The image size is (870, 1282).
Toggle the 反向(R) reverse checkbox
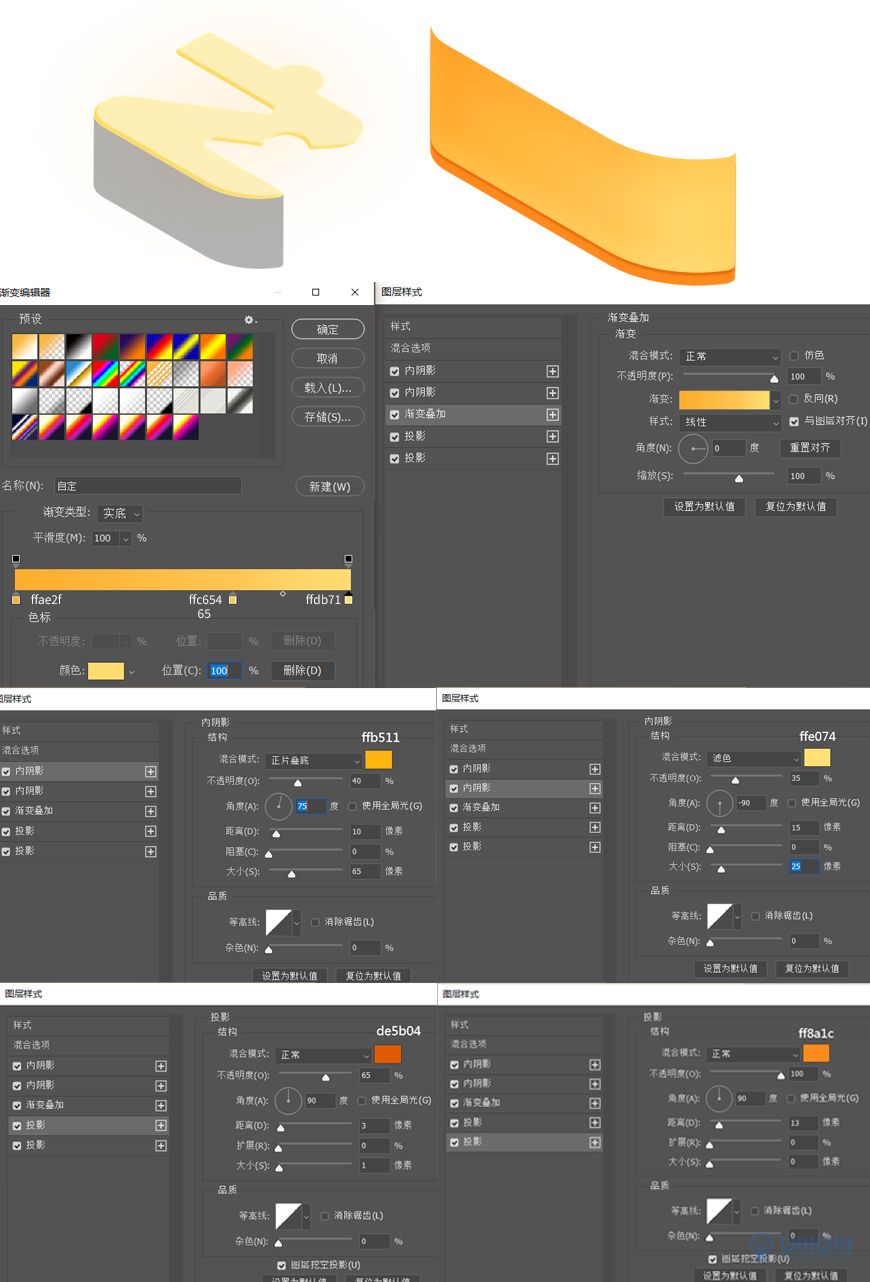coord(794,399)
